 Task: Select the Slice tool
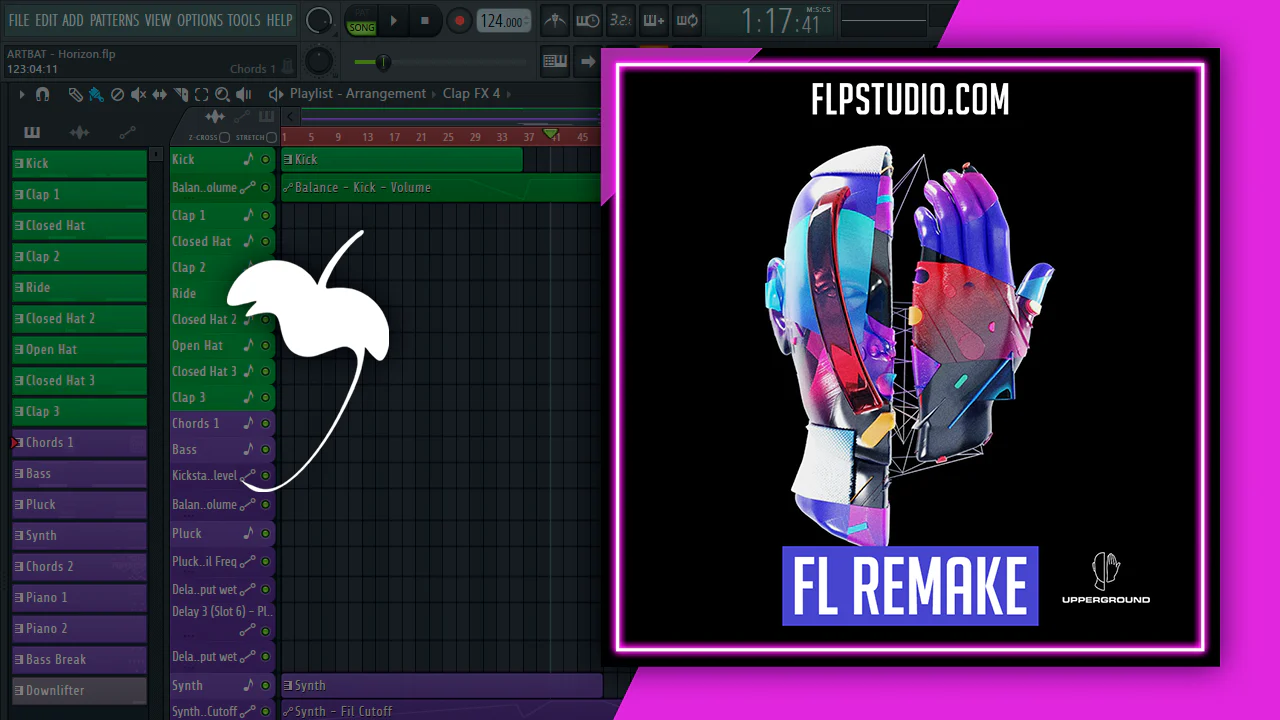click(x=181, y=94)
